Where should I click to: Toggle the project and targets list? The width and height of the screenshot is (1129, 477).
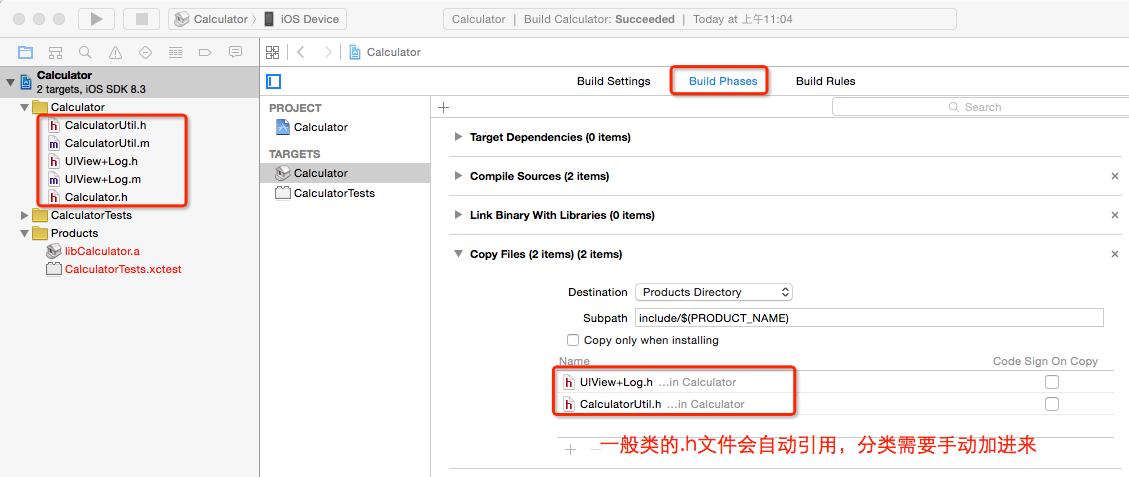[274, 81]
